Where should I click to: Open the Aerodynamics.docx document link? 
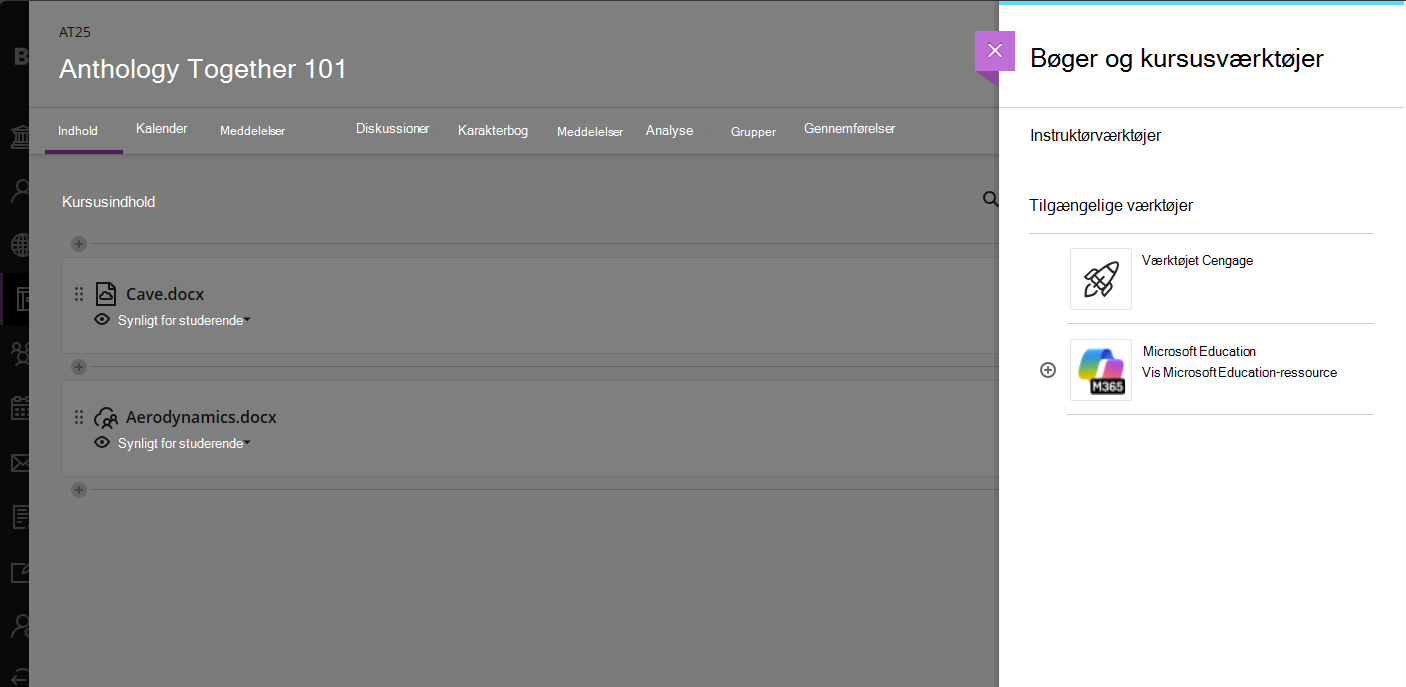click(x=201, y=417)
